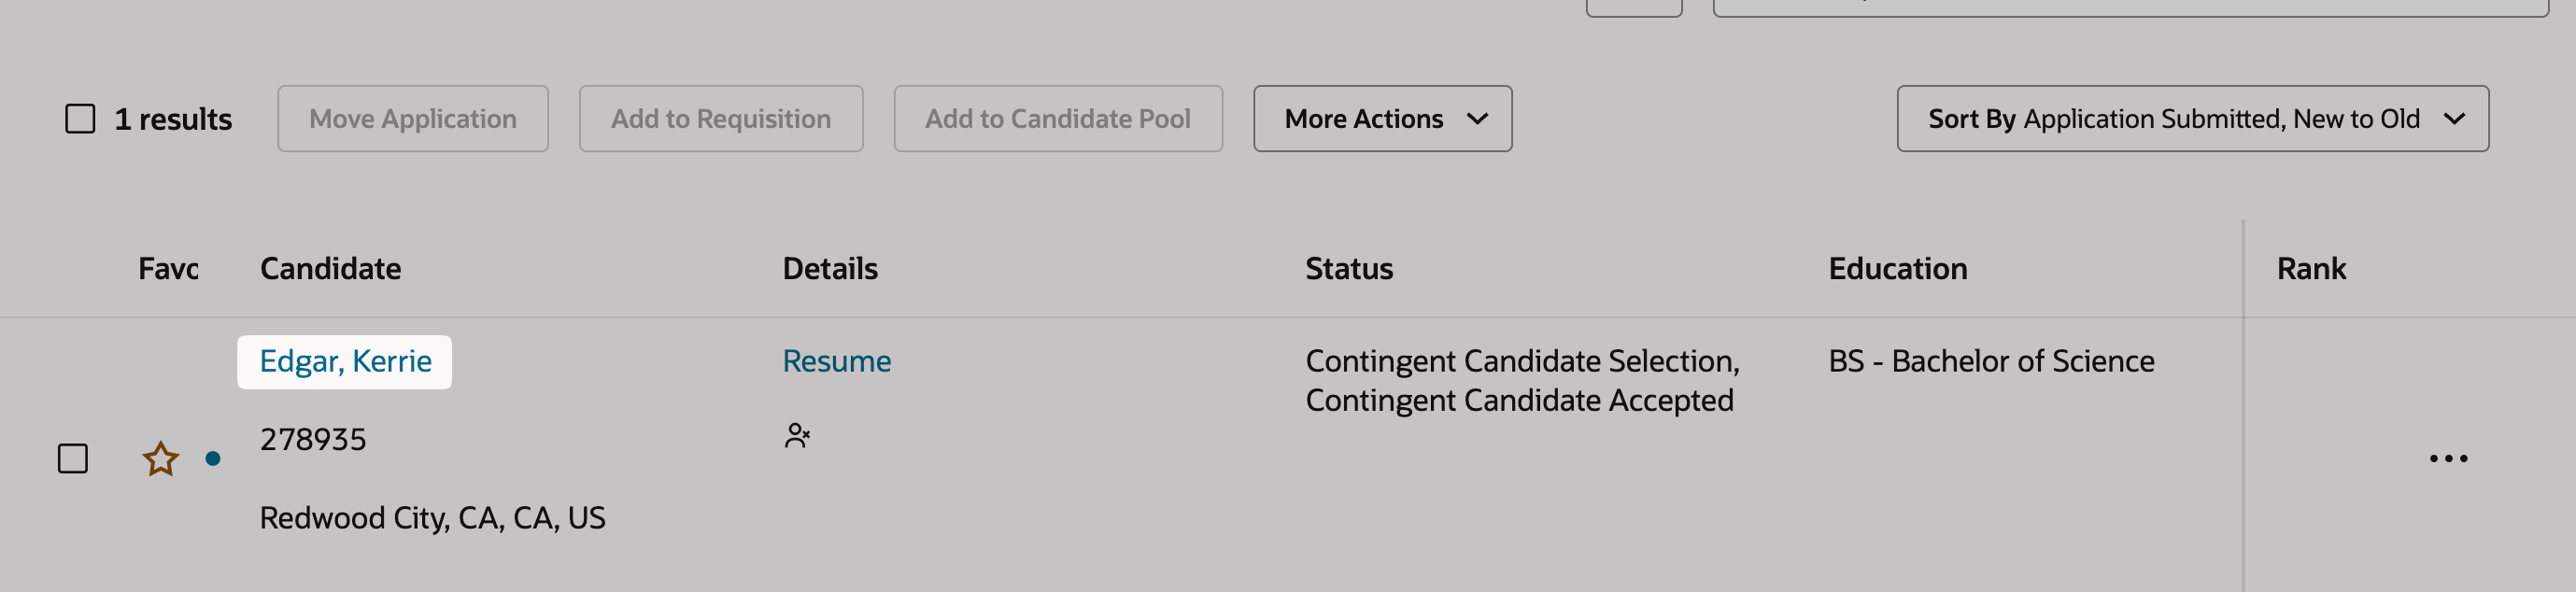2576x592 pixels.
Task: Open Edgar, Kerrie candidate link
Action: click(x=345, y=361)
